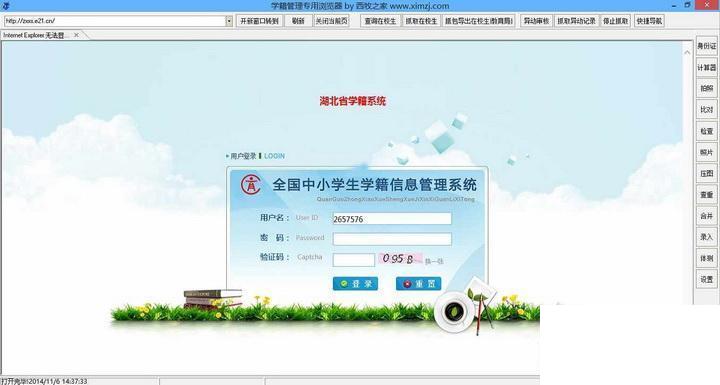Click the 停止抓取 button

(615, 21)
